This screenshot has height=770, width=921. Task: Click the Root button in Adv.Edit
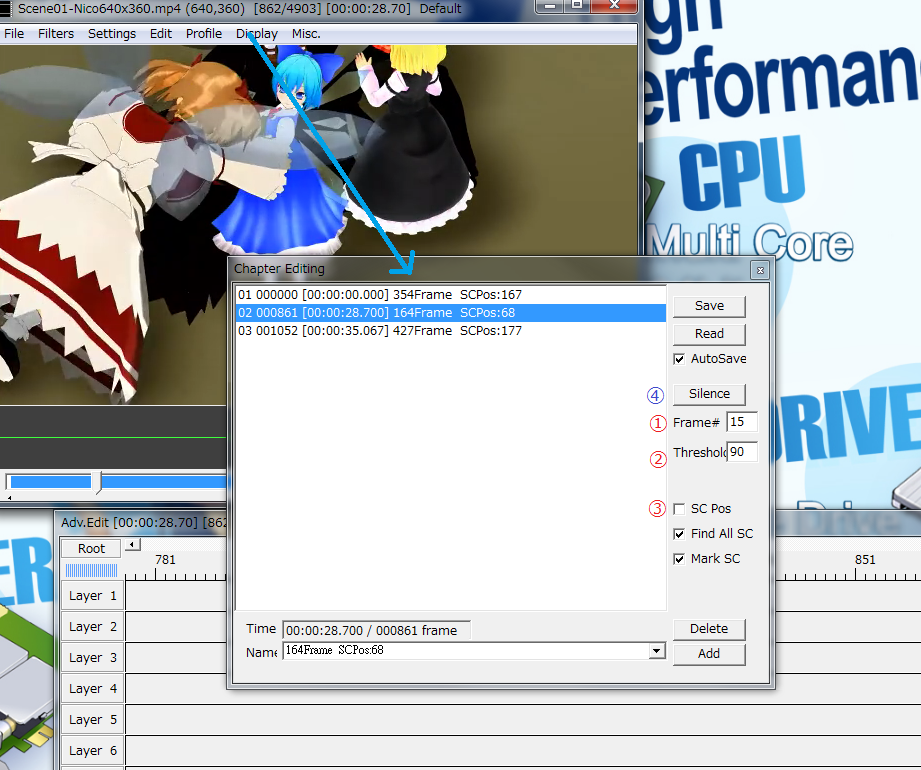click(91, 549)
